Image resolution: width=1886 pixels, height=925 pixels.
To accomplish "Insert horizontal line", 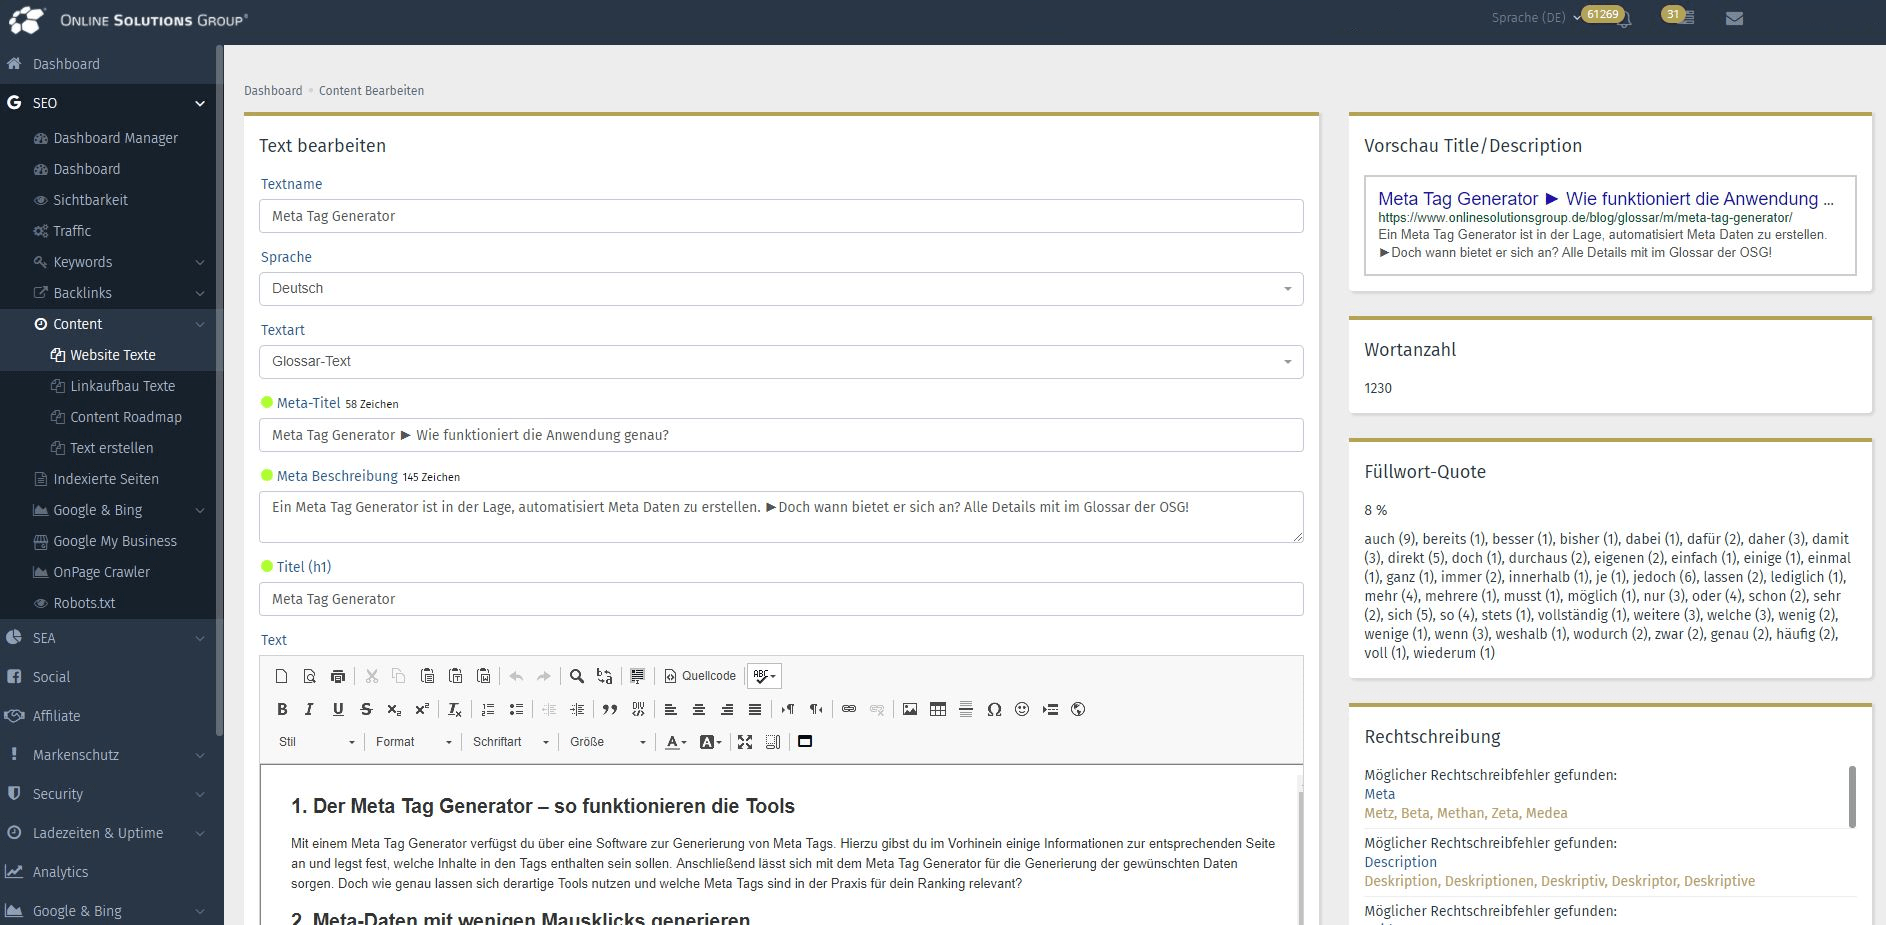I will tap(966, 709).
